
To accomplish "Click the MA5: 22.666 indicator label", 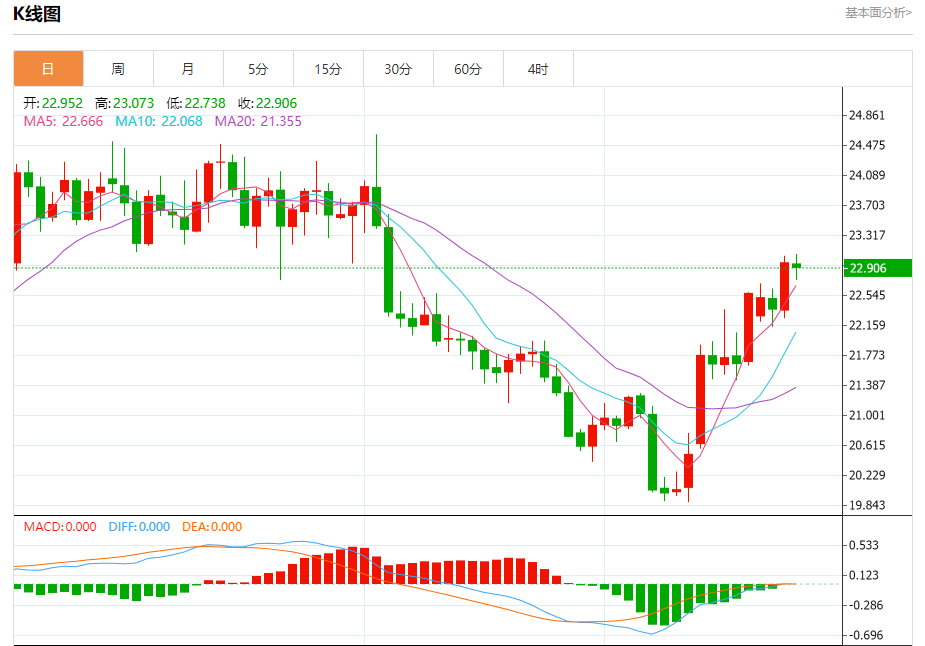I will pyautogui.click(x=63, y=122).
